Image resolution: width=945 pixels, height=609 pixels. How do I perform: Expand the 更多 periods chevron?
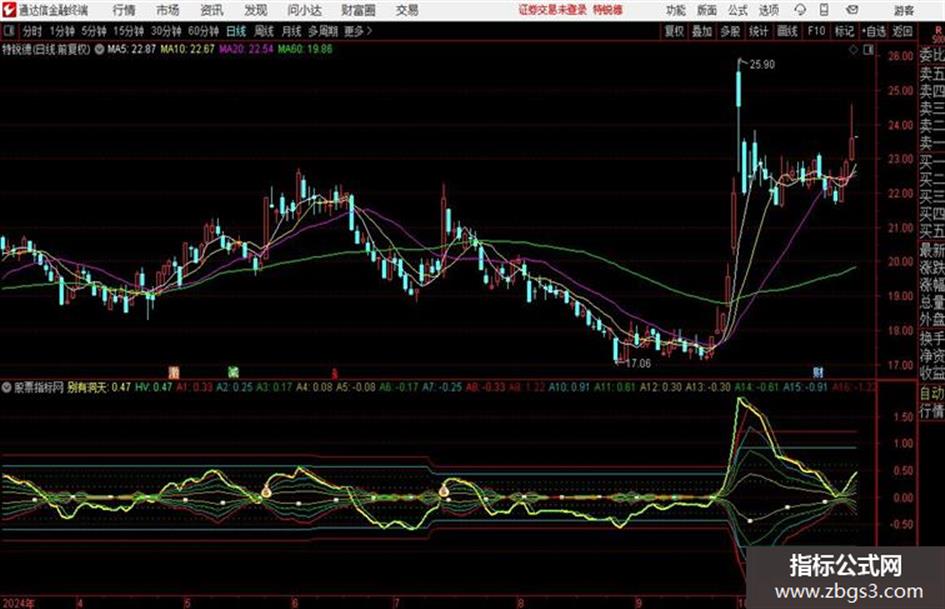coord(359,31)
